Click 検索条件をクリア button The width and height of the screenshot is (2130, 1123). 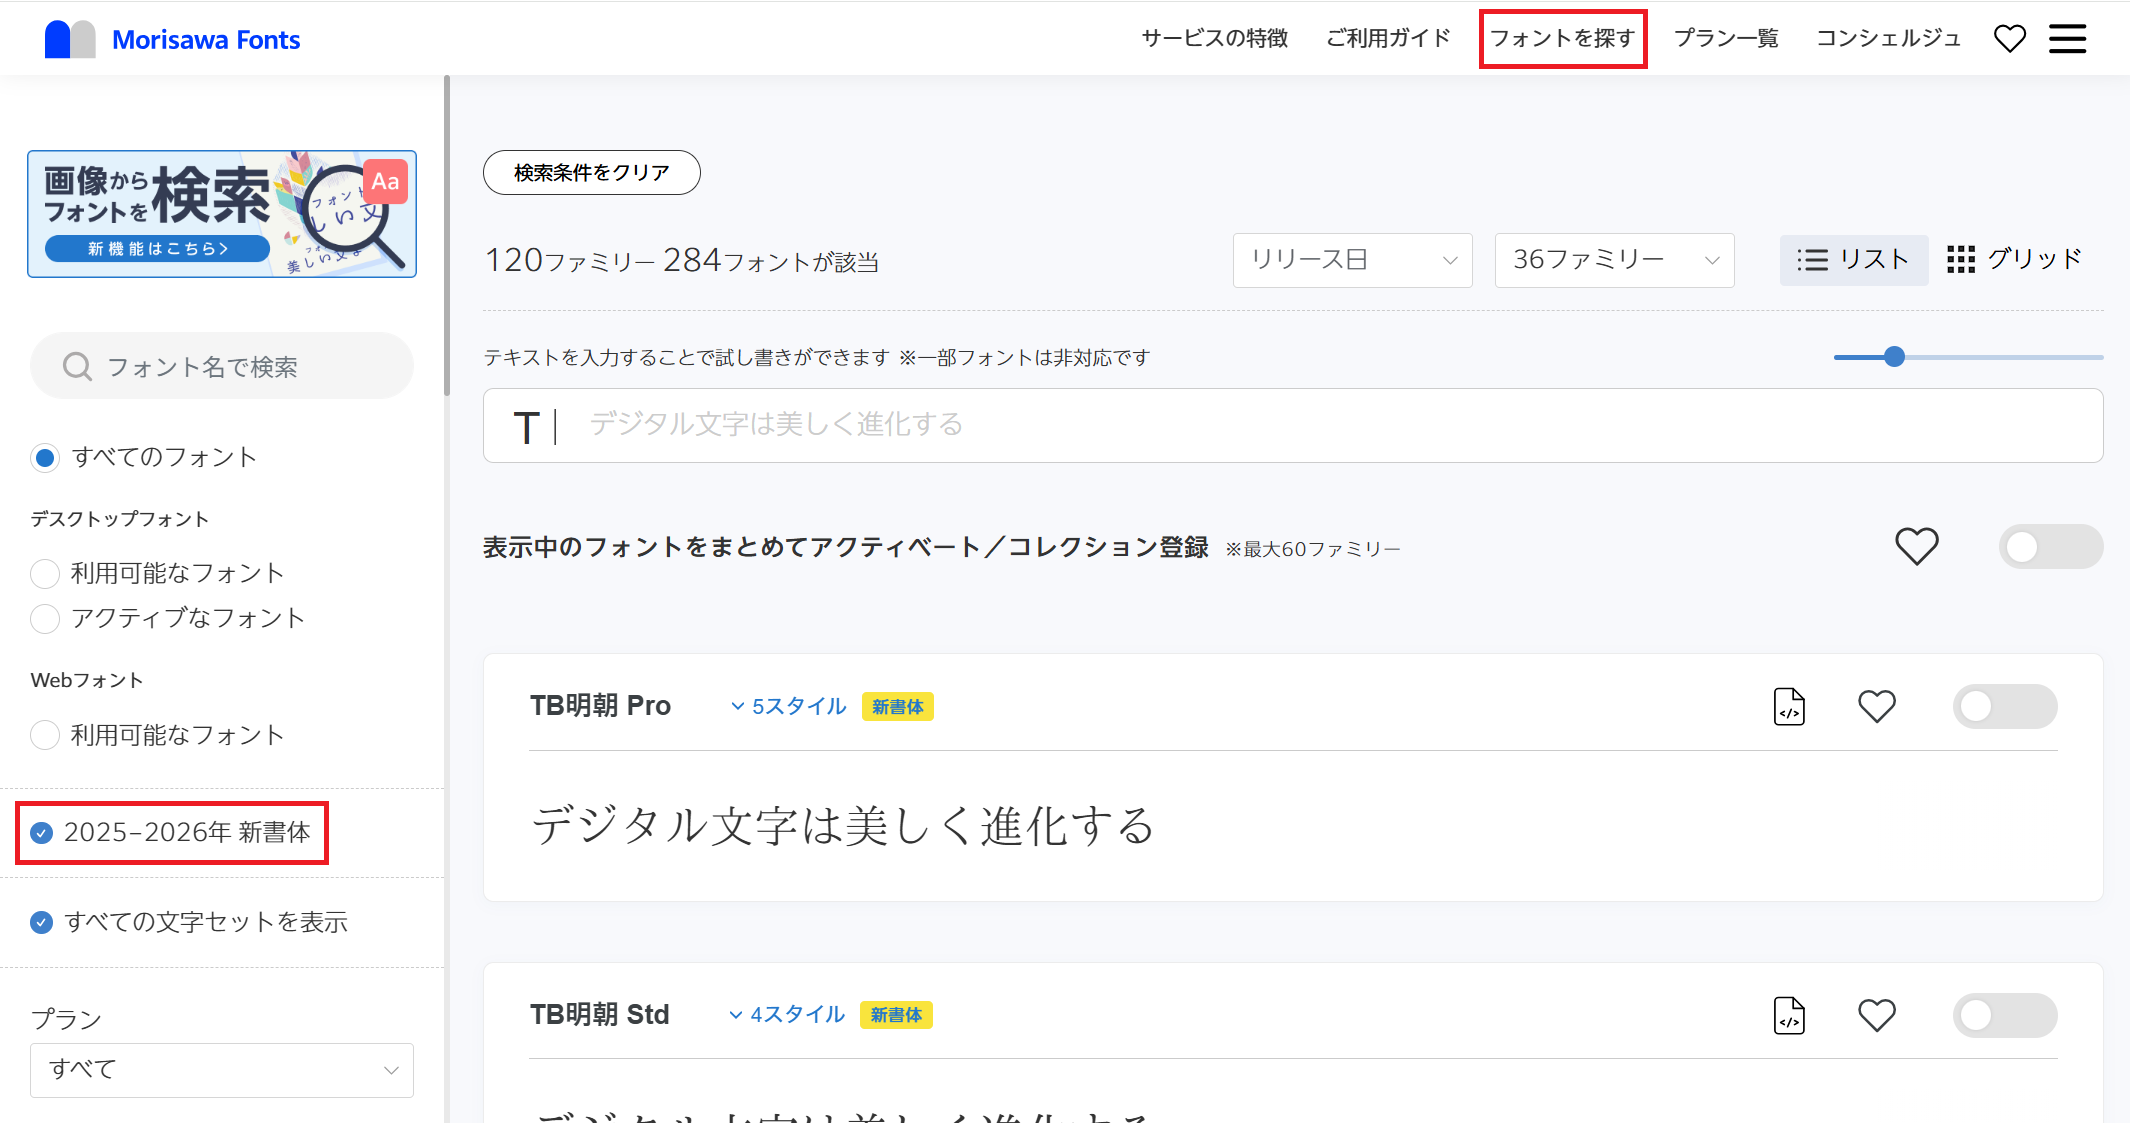(592, 172)
